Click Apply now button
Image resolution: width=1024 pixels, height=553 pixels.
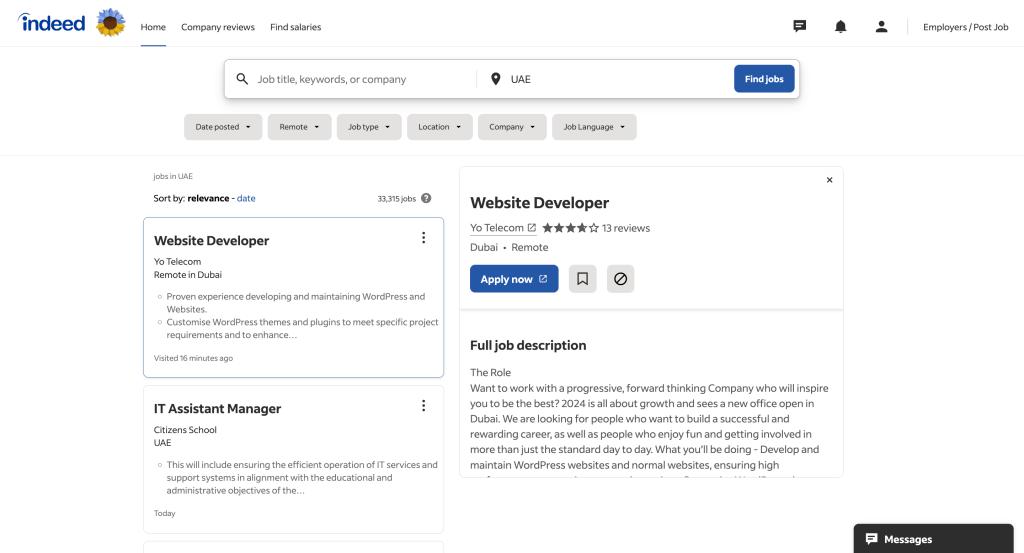[x=513, y=279]
